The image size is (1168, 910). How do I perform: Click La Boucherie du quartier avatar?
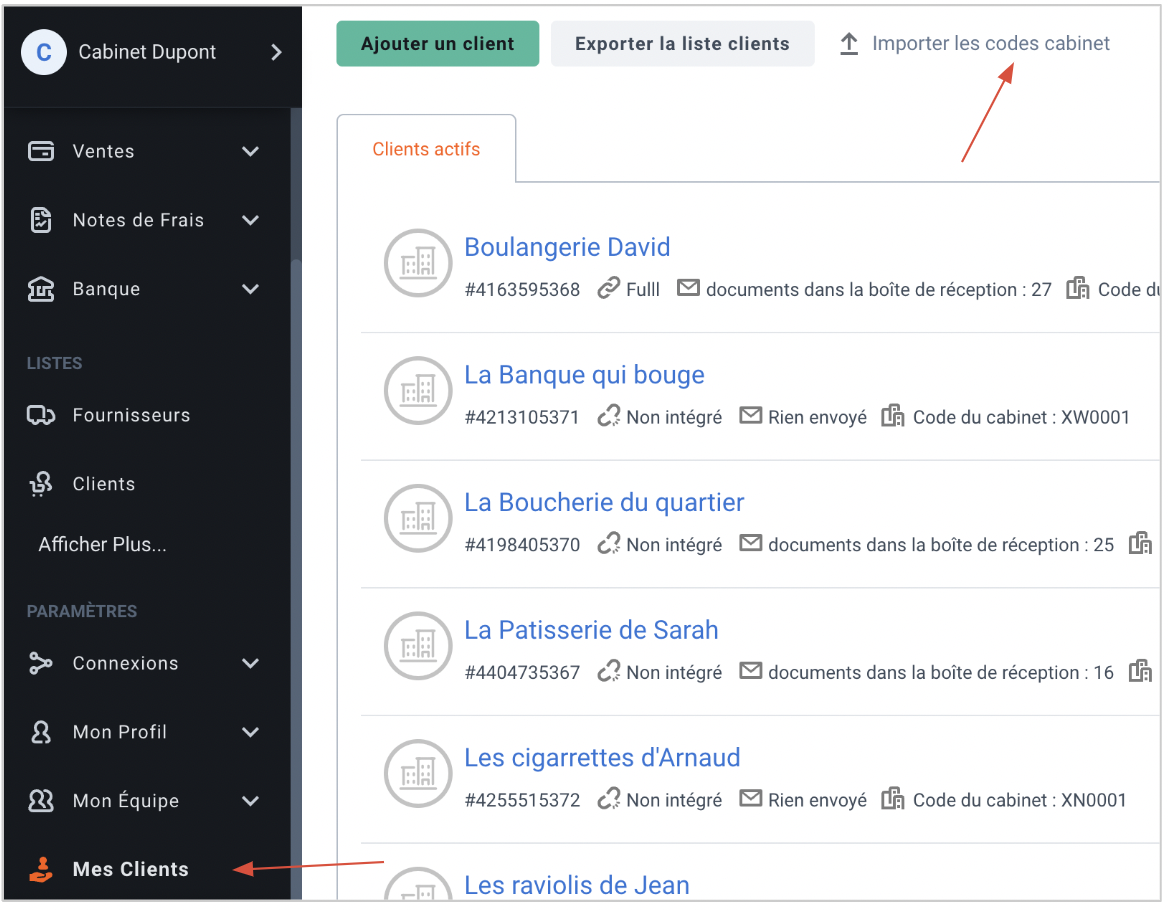(x=418, y=518)
